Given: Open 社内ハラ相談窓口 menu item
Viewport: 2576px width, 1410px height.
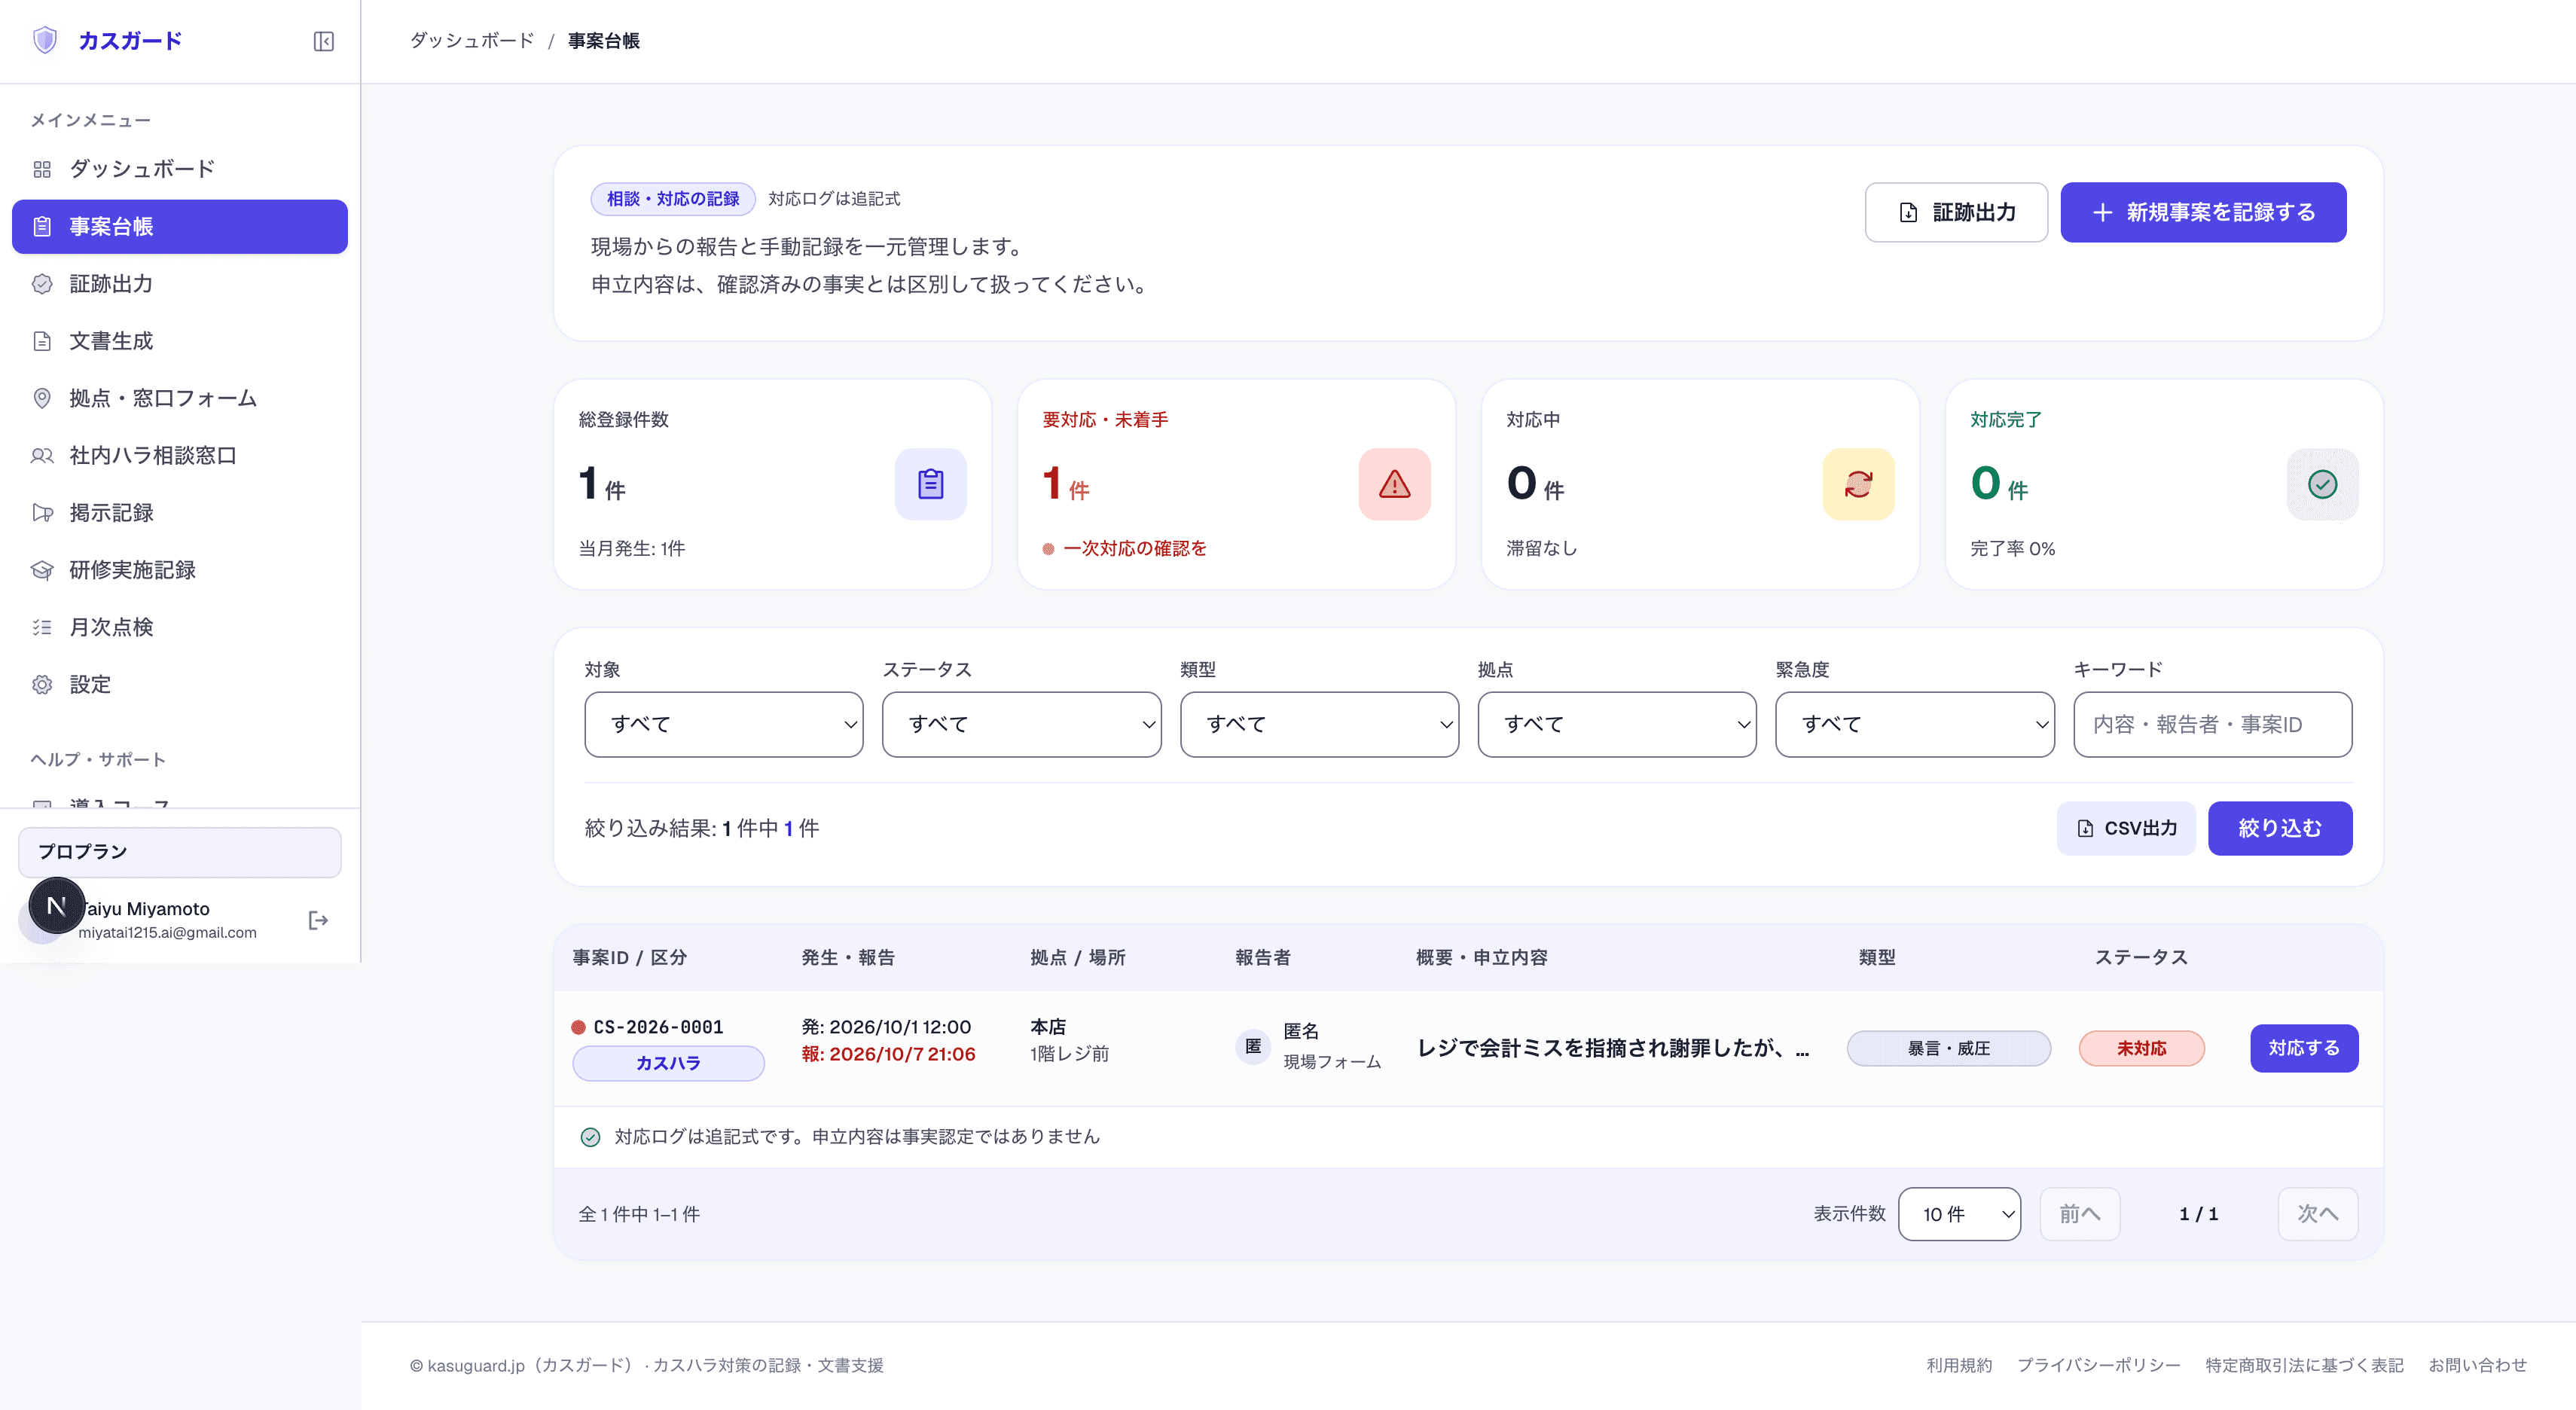Looking at the screenshot, I should pyautogui.click(x=180, y=456).
